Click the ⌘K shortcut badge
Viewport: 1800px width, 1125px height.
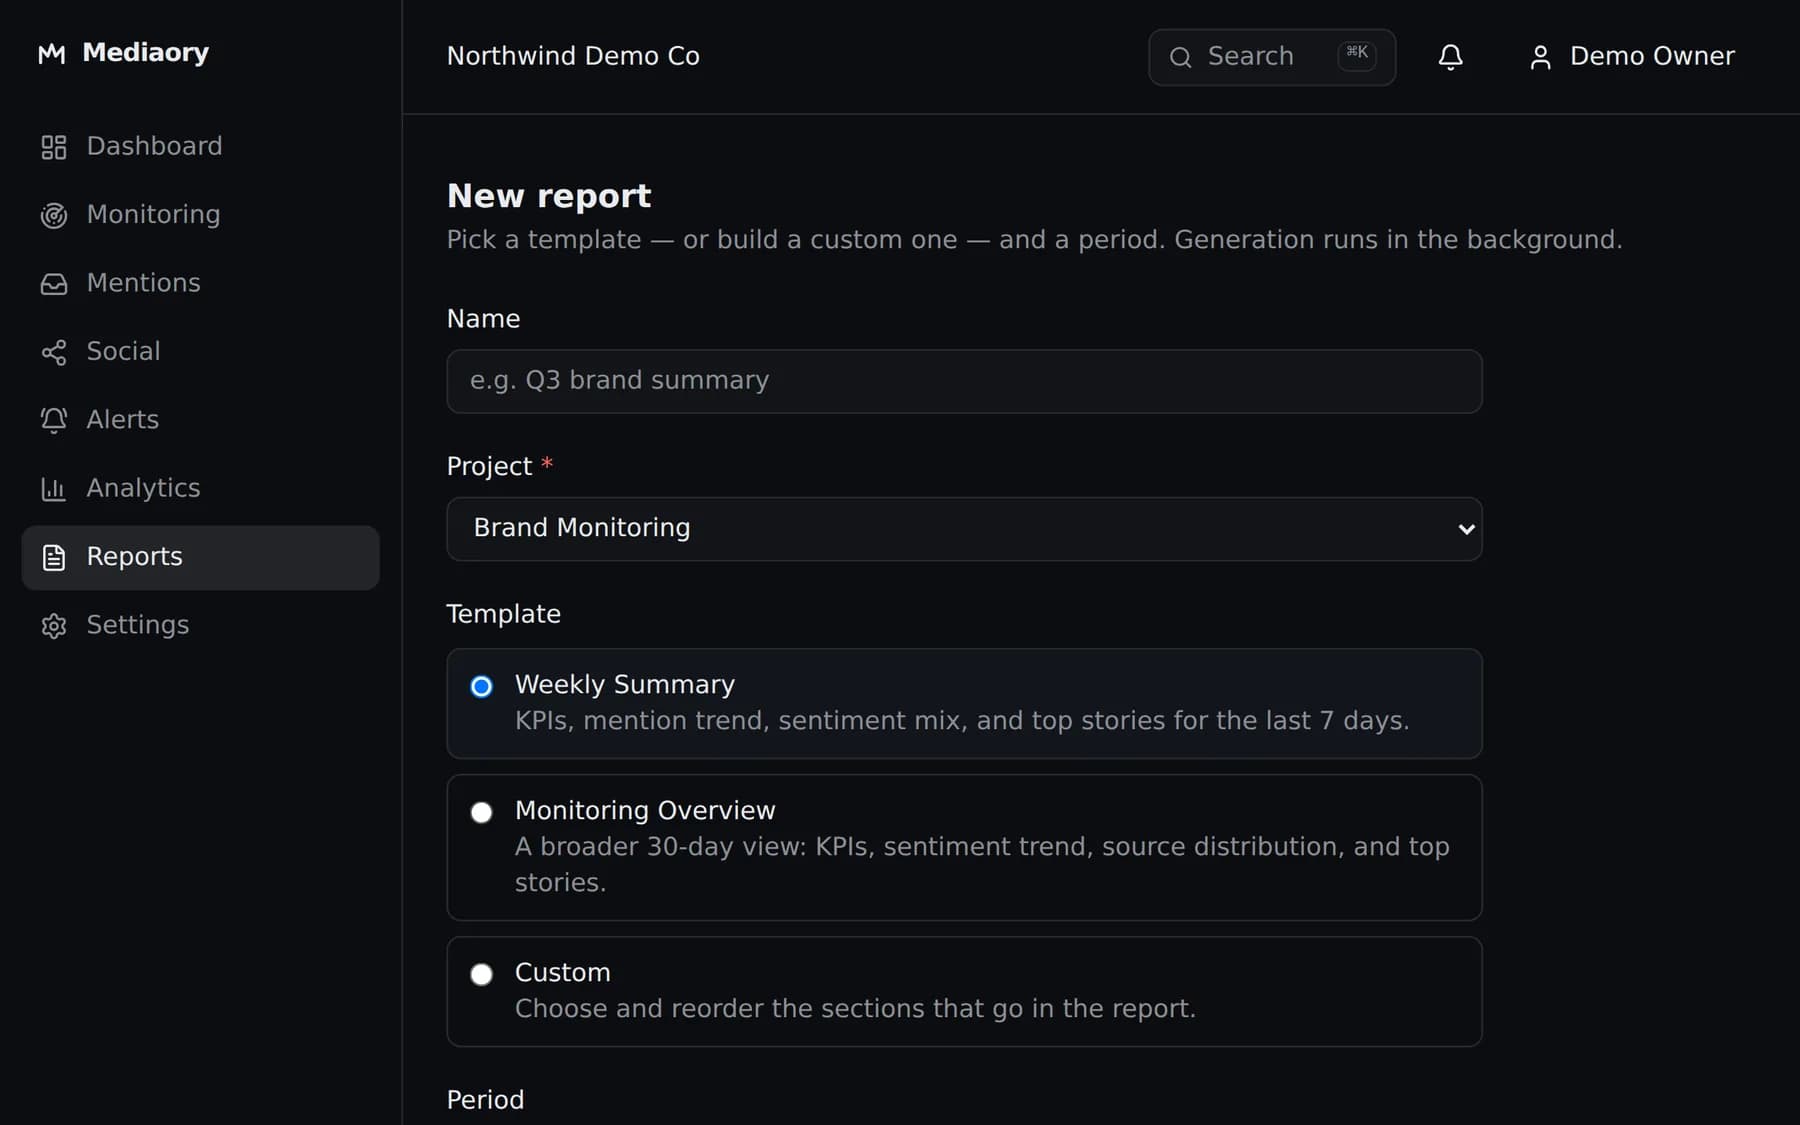(x=1357, y=54)
